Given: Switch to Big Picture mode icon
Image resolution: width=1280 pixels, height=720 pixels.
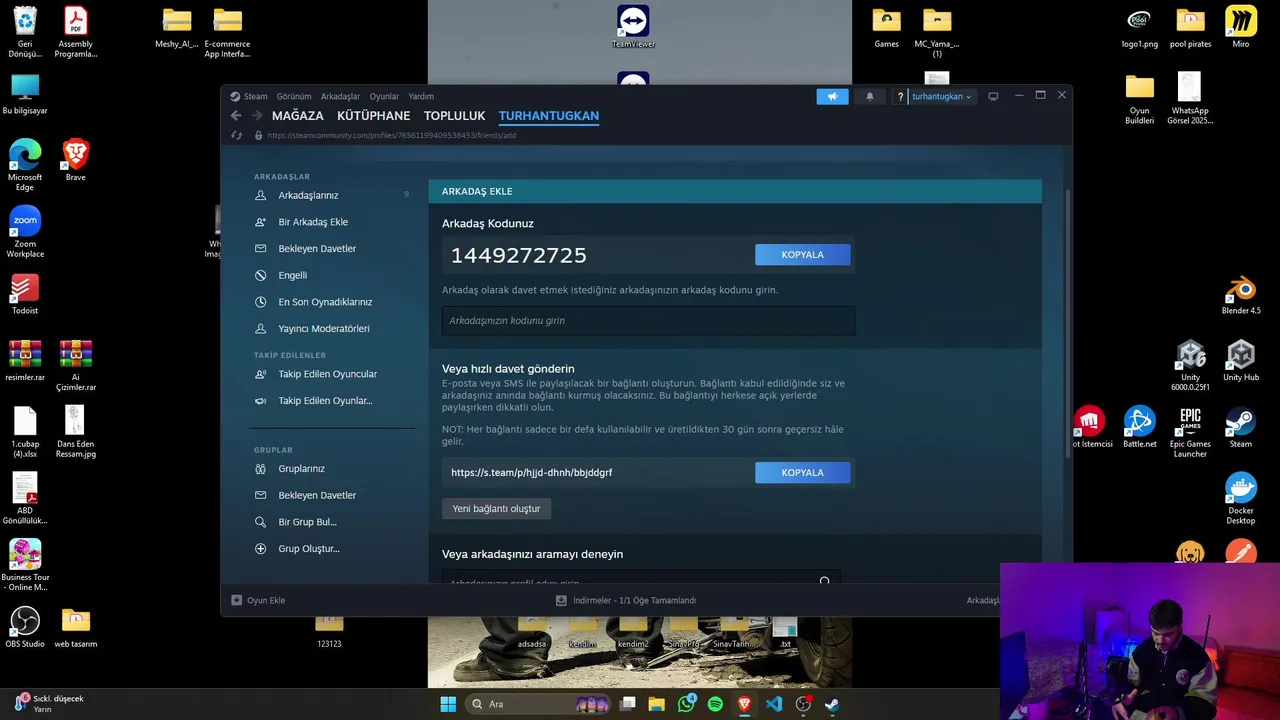Looking at the screenshot, I should [993, 96].
